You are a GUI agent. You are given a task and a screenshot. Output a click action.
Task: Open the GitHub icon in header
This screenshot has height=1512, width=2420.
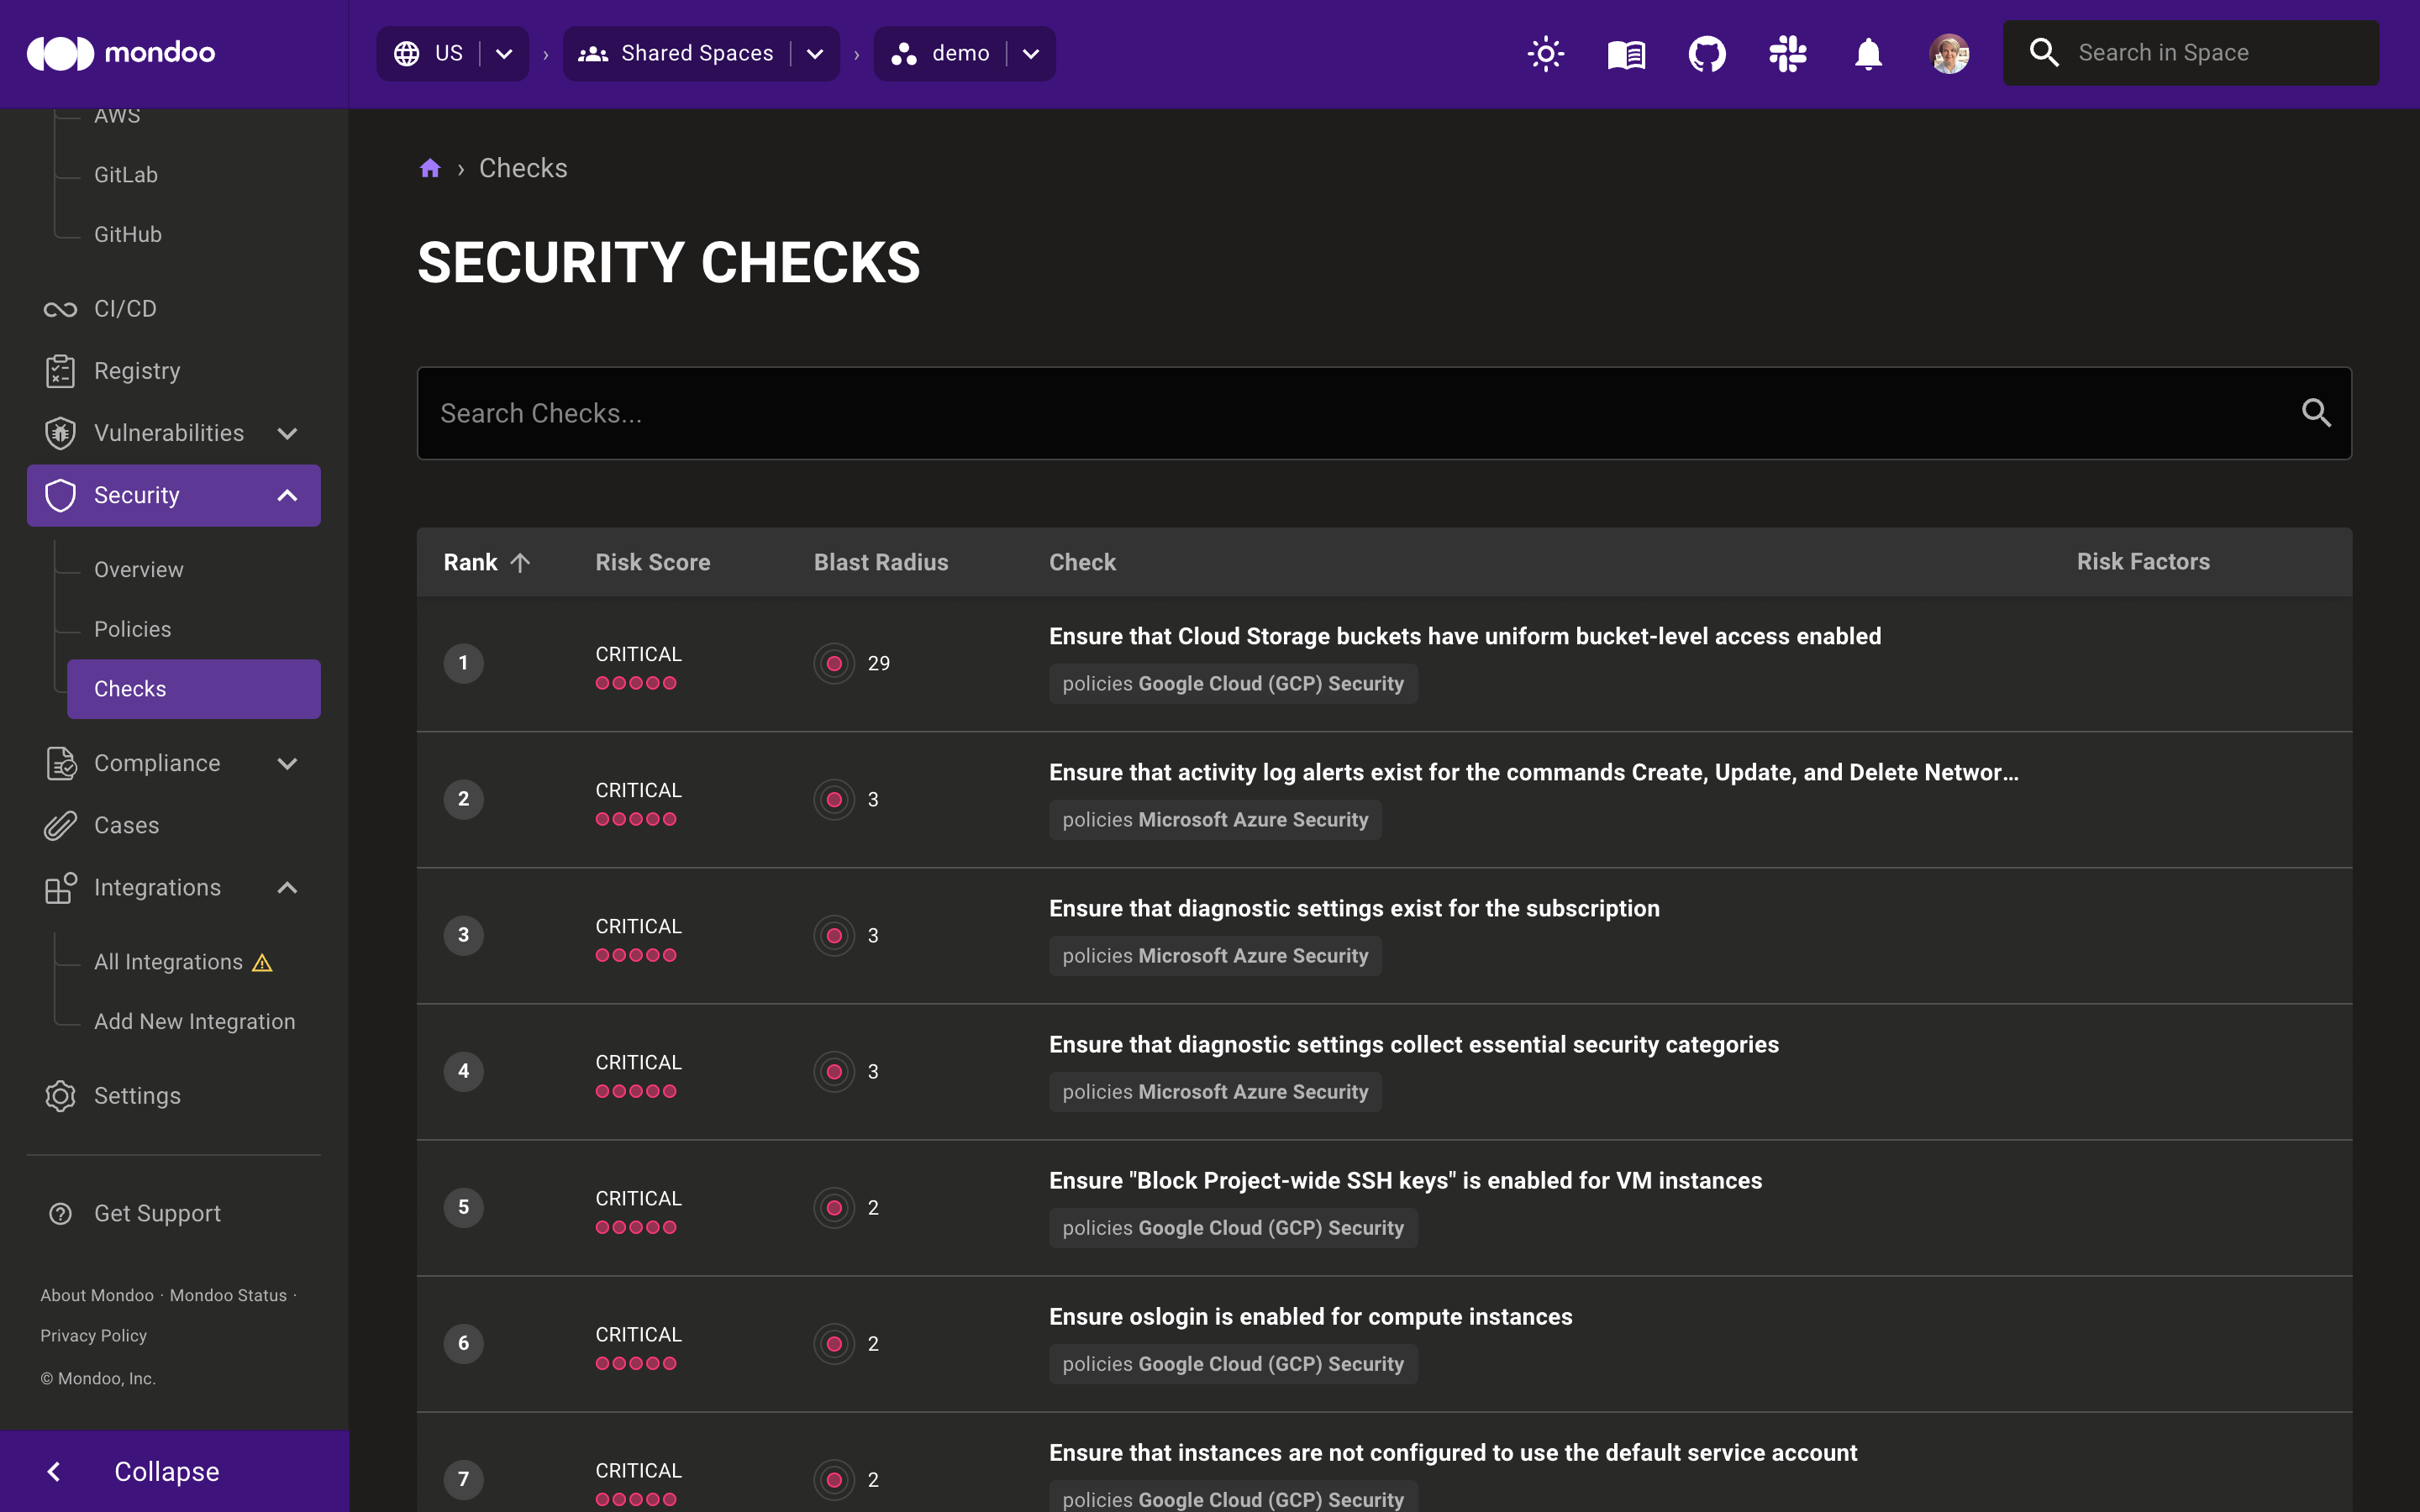pos(1707,53)
